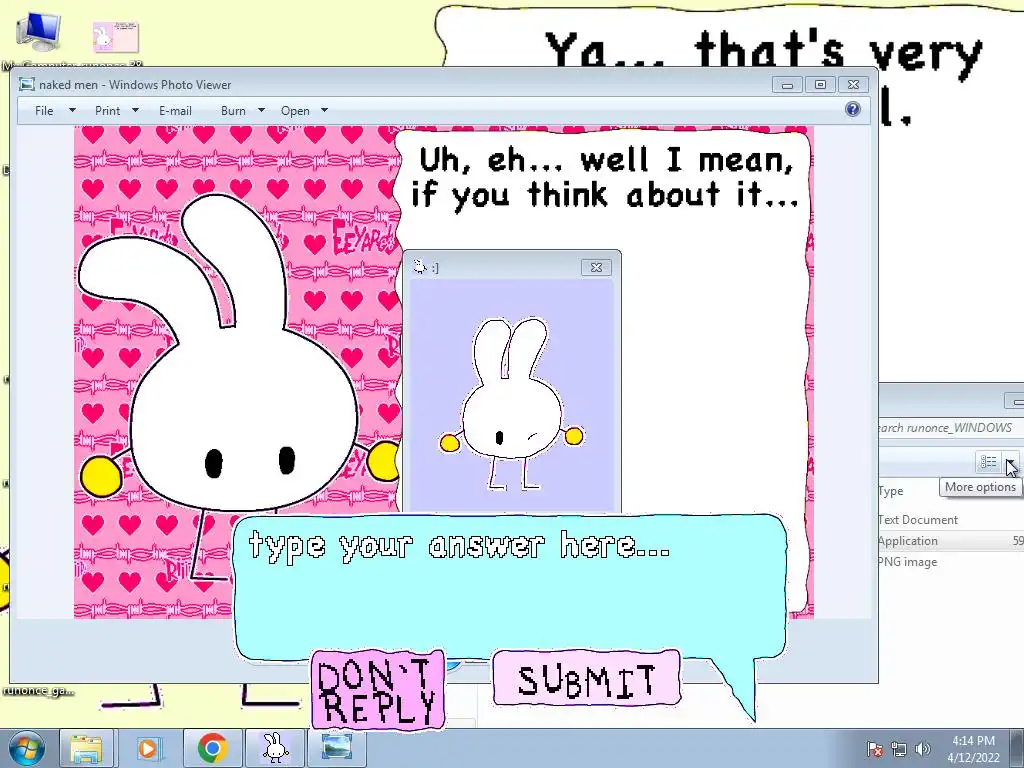This screenshot has width=1024, height=768.
Task: Open File Explorer from the taskbar
Action: (x=86, y=748)
